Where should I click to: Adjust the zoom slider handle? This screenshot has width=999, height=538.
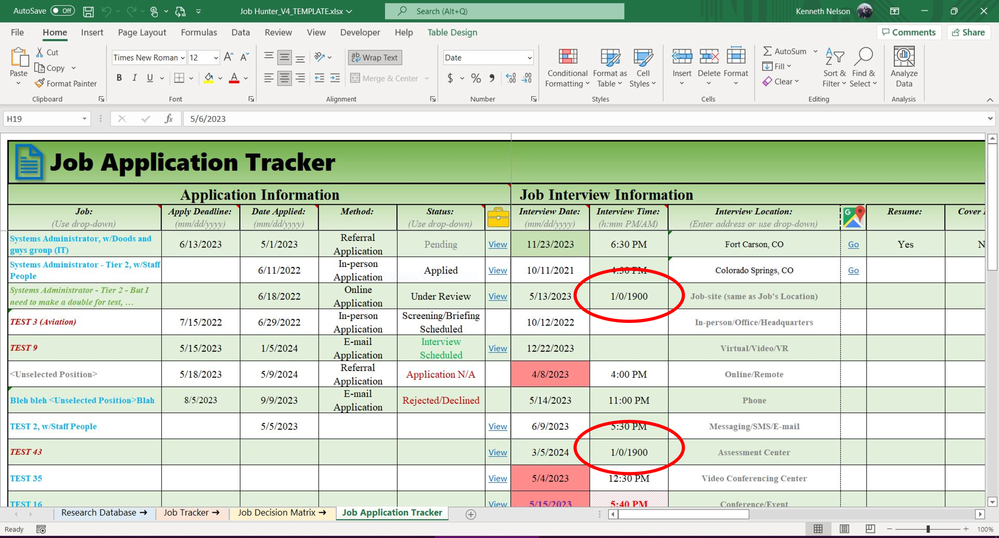pyautogui.click(x=928, y=529)
